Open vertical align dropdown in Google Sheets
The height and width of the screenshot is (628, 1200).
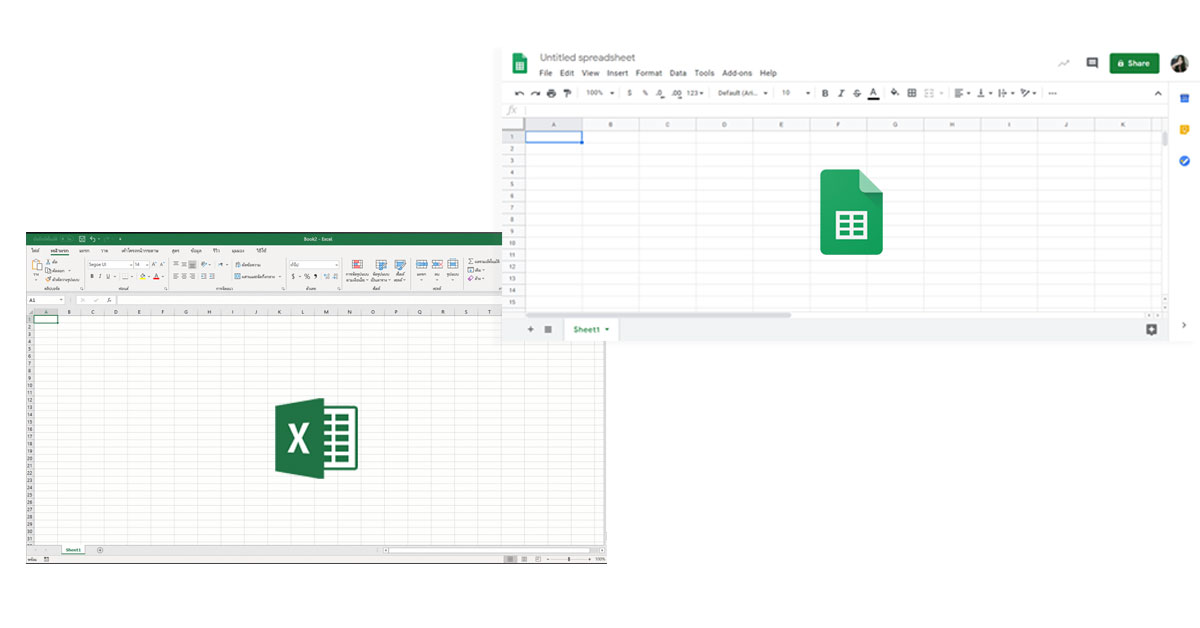[x=984, y=93]
